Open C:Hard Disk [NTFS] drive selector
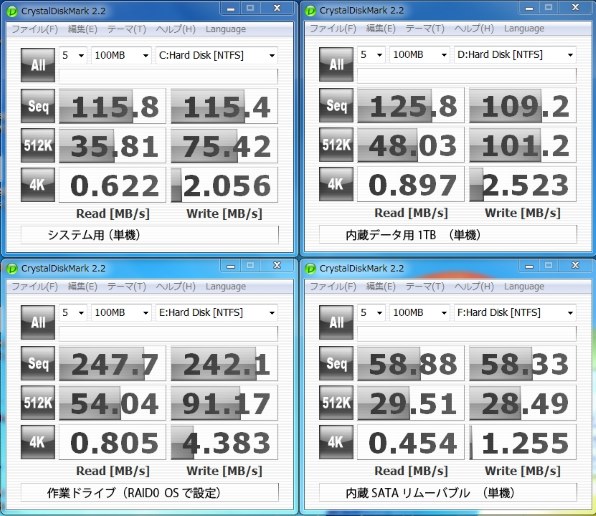The width and height of the screenshot is (596, 516). pyautogui.click(x=216, y=55)
